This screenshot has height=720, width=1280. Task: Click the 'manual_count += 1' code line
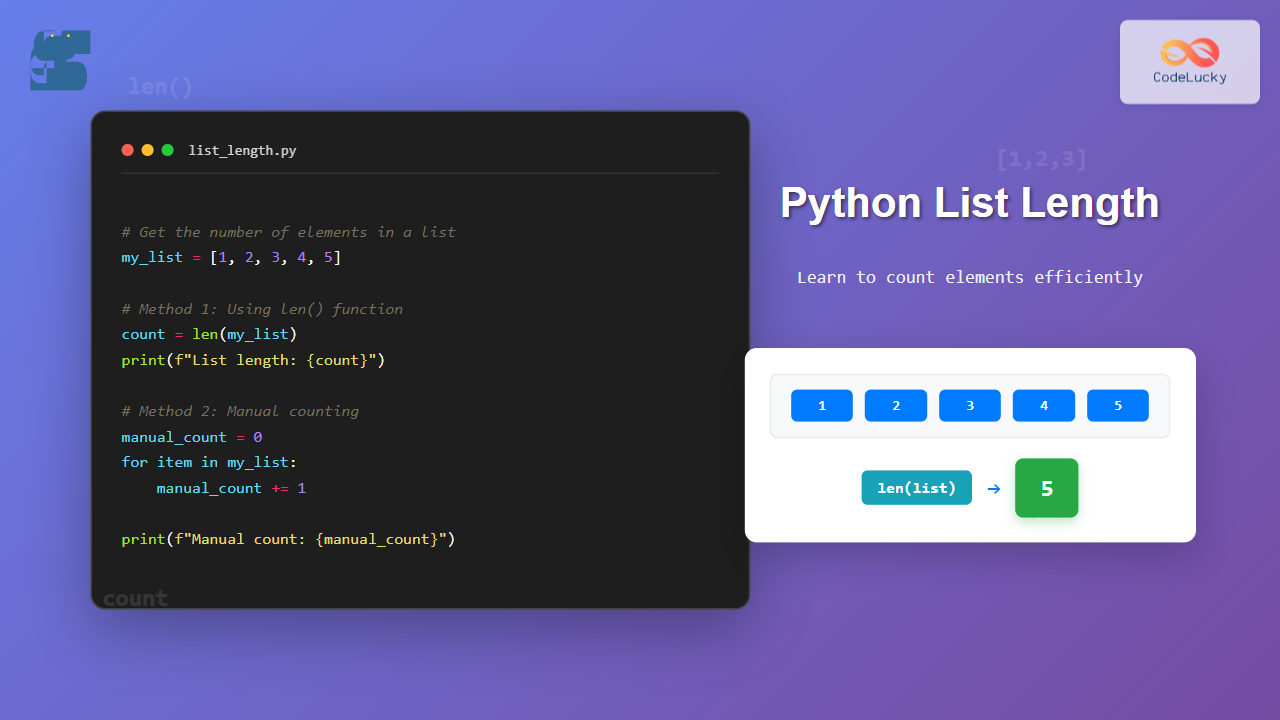tap(230, 488)
